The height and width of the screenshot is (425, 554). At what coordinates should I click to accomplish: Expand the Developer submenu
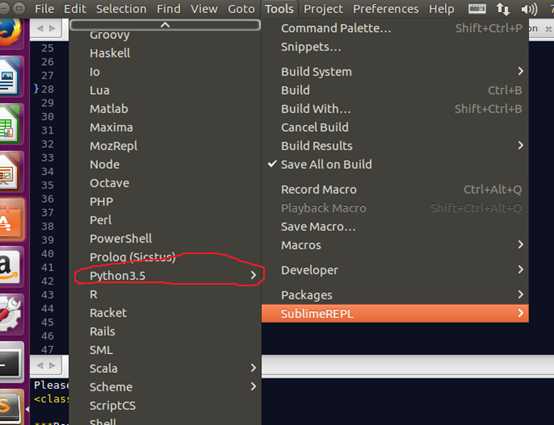pyautogui.click(x=395, y=270)
